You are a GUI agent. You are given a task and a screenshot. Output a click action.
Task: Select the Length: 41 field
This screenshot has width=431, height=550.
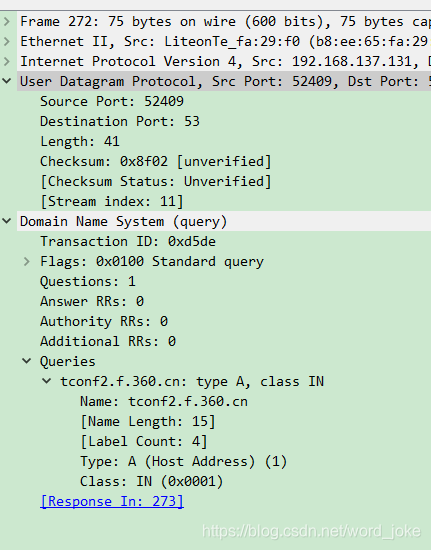pyautogui.click(x=80, y=141)
